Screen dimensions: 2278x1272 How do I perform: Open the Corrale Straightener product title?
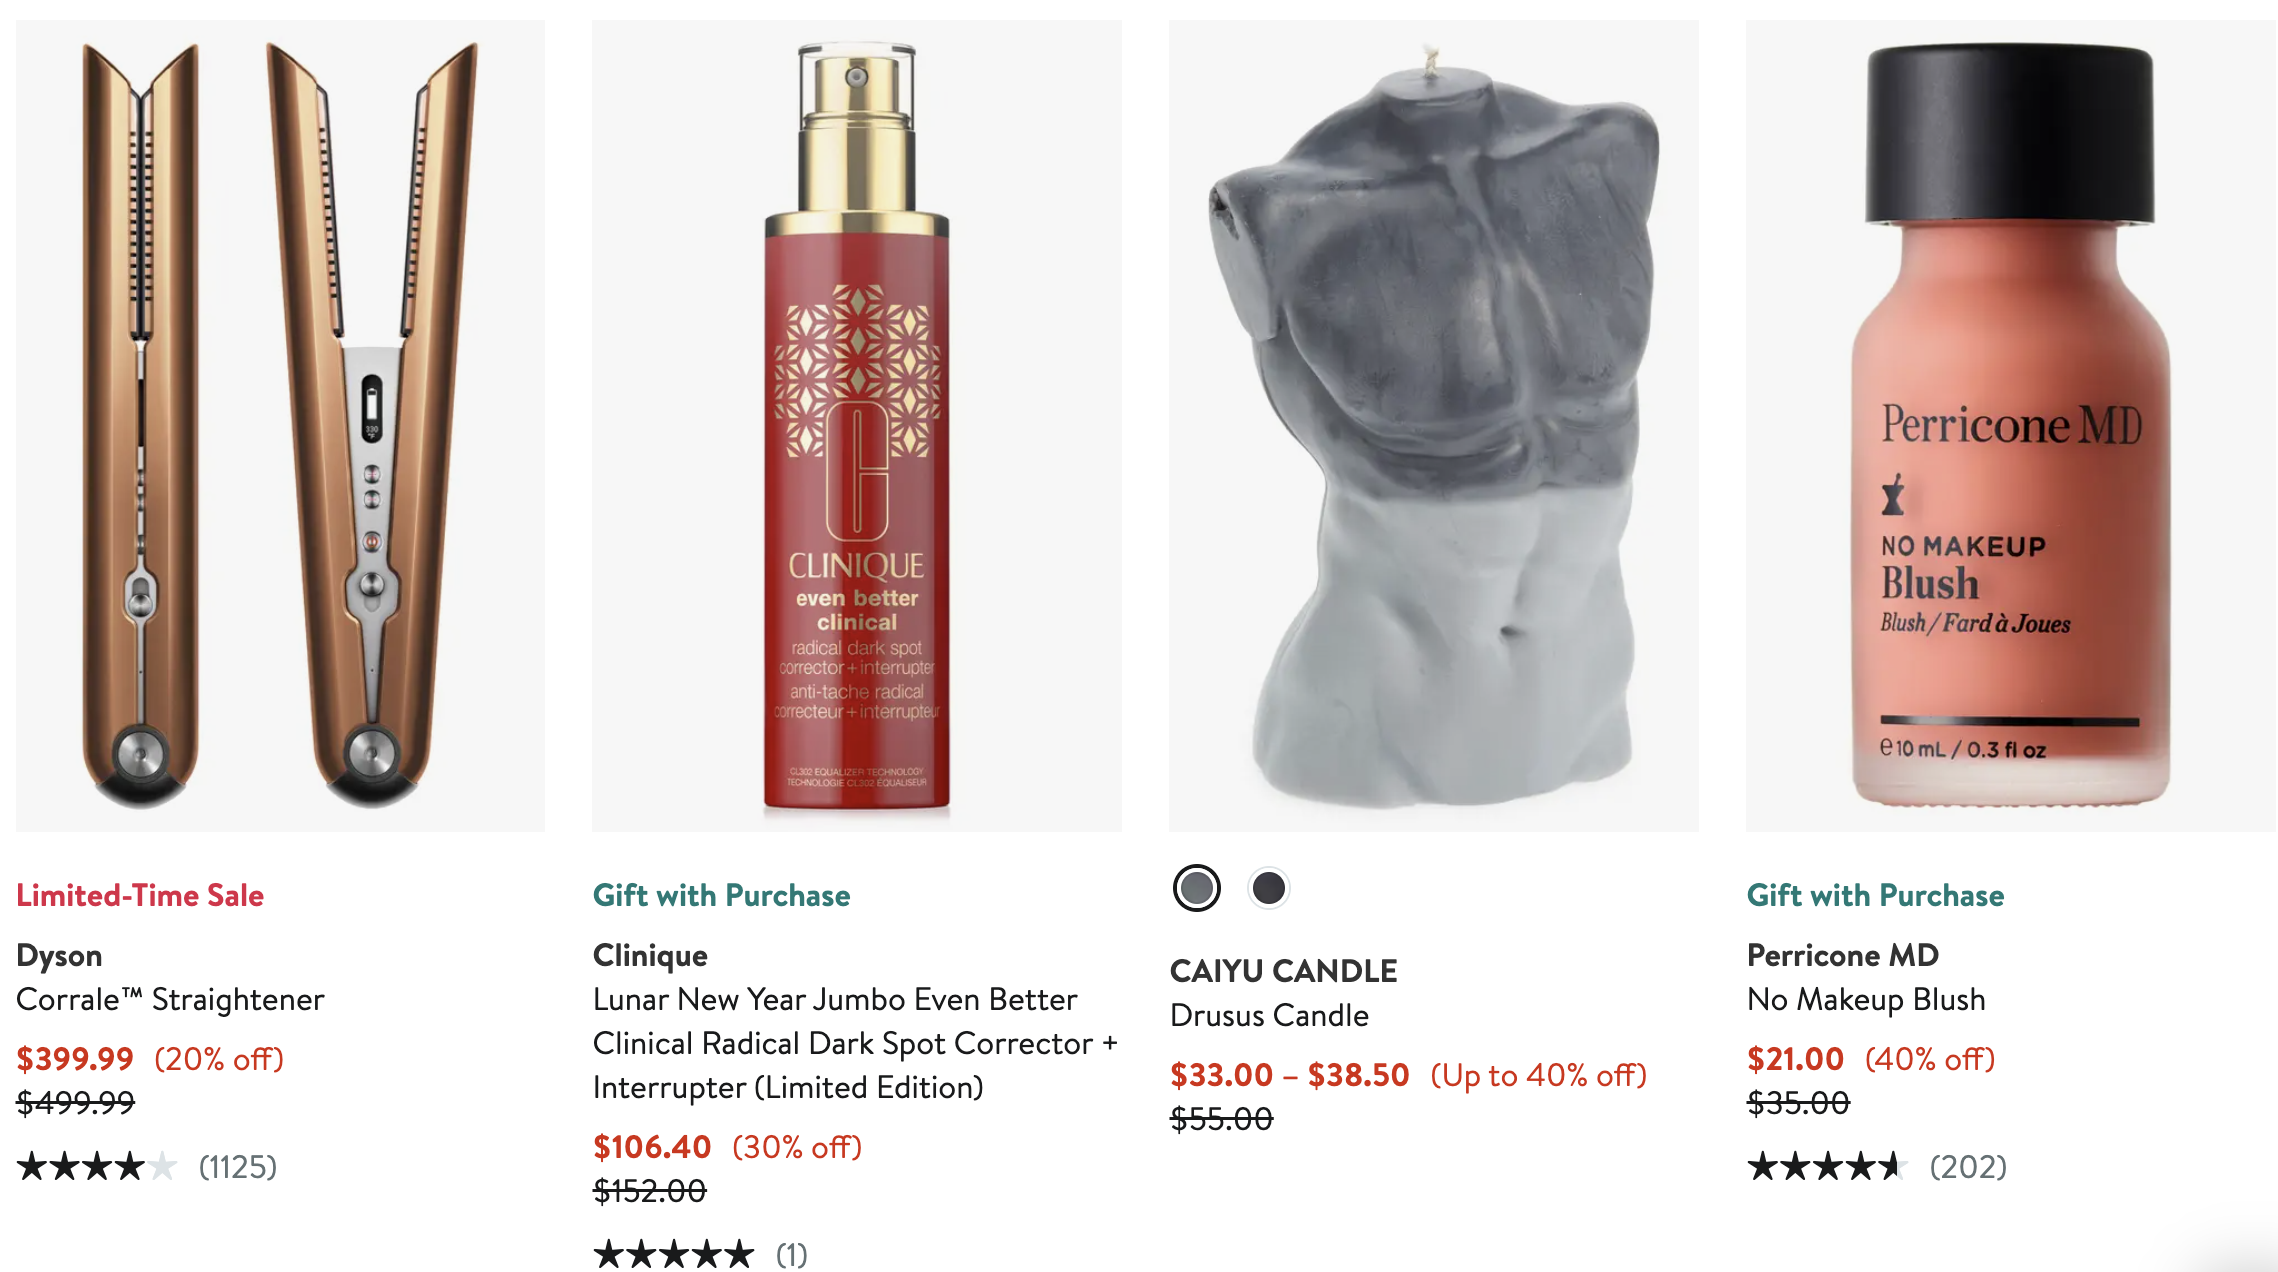point(170,999)
